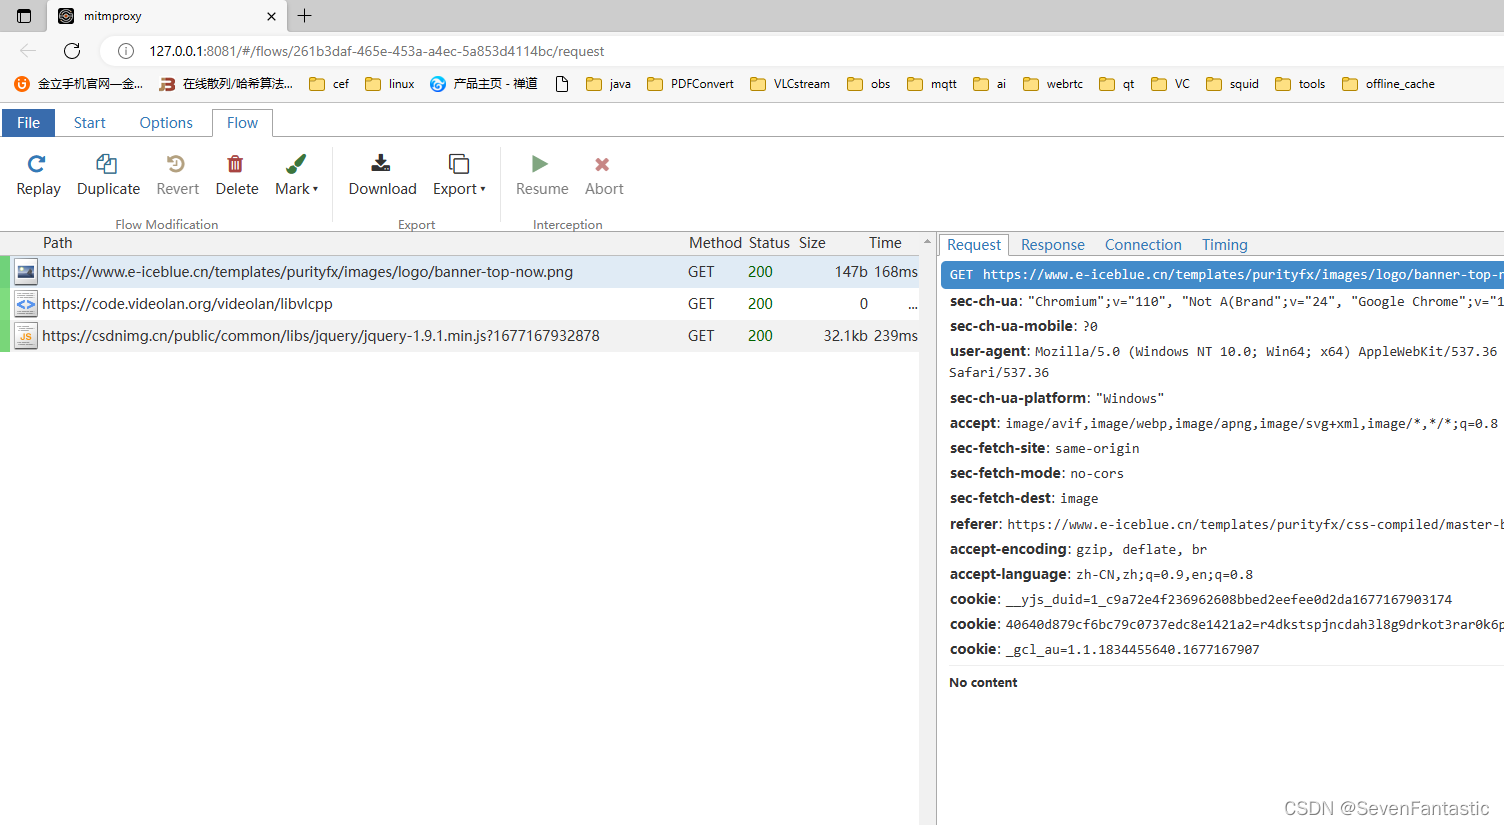Click document icon of videolan flow
1504x825 pixels.
(26, 304)
